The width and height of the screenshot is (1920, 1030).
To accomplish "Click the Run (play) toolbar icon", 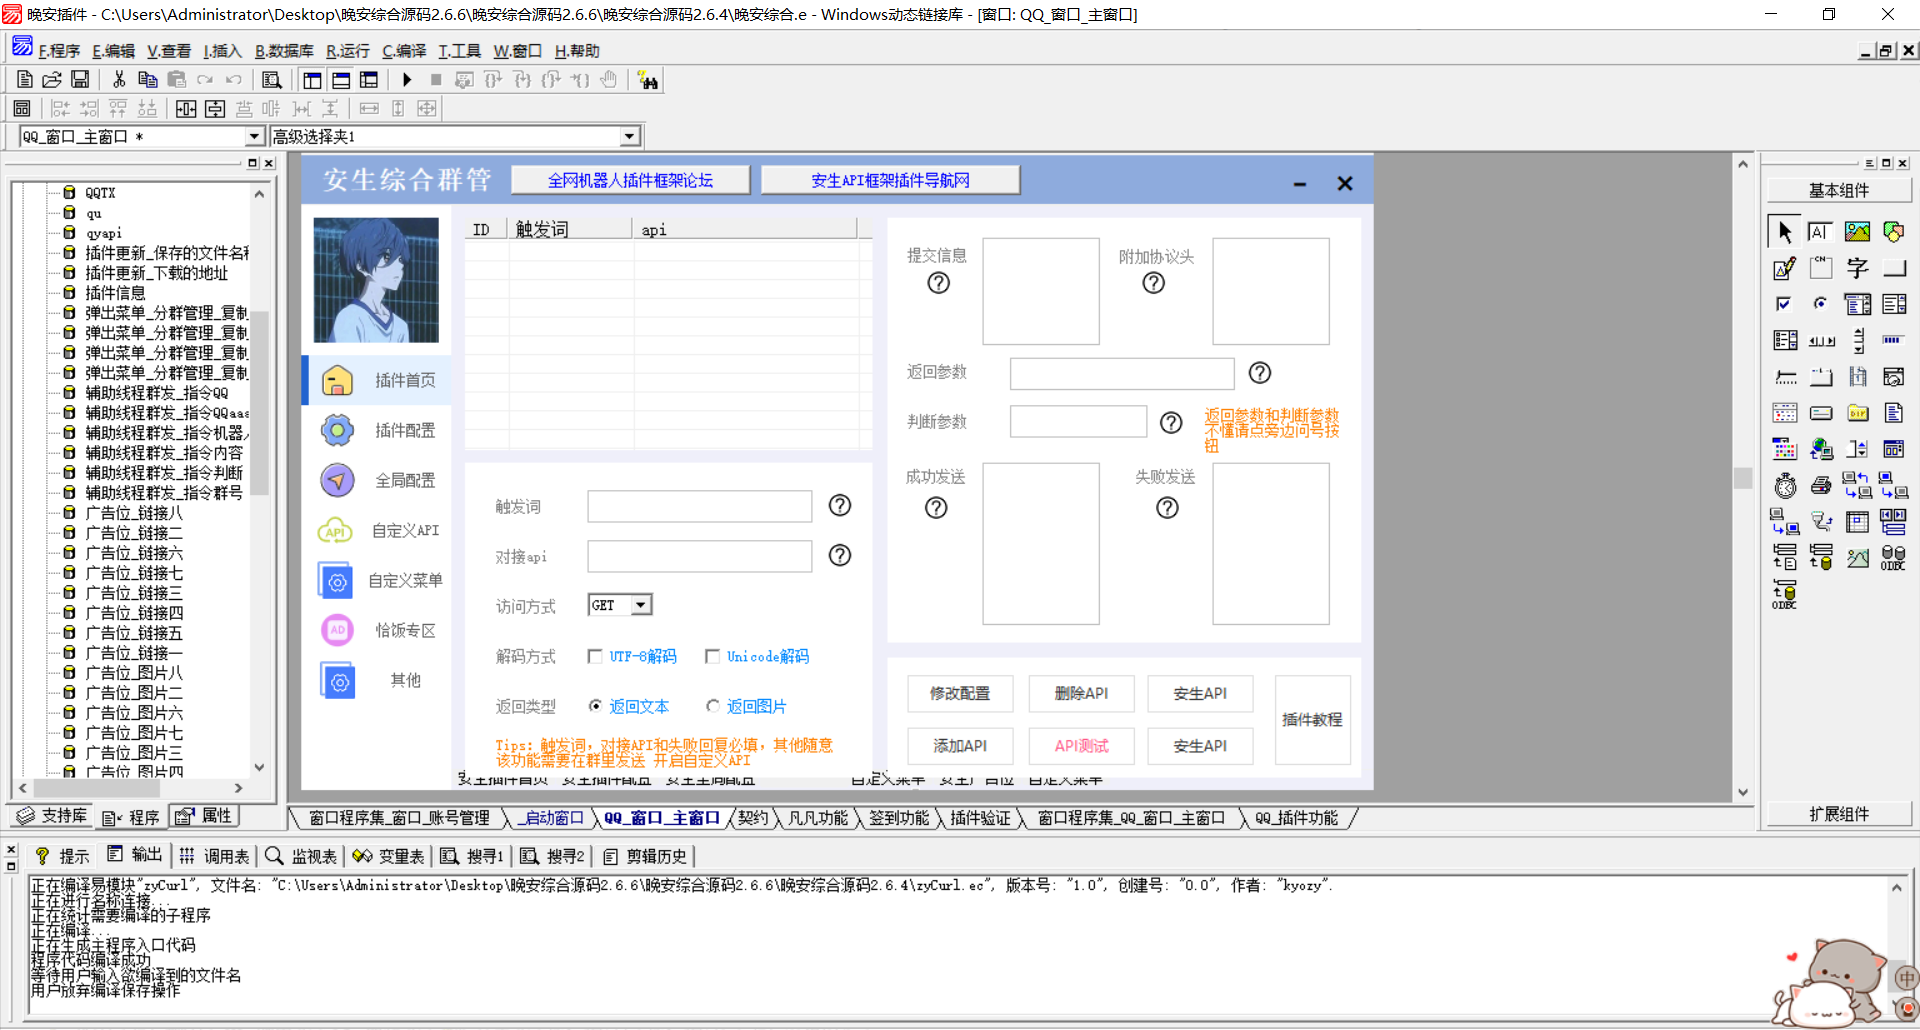I will pyautogui.click(x=407, y=80).
